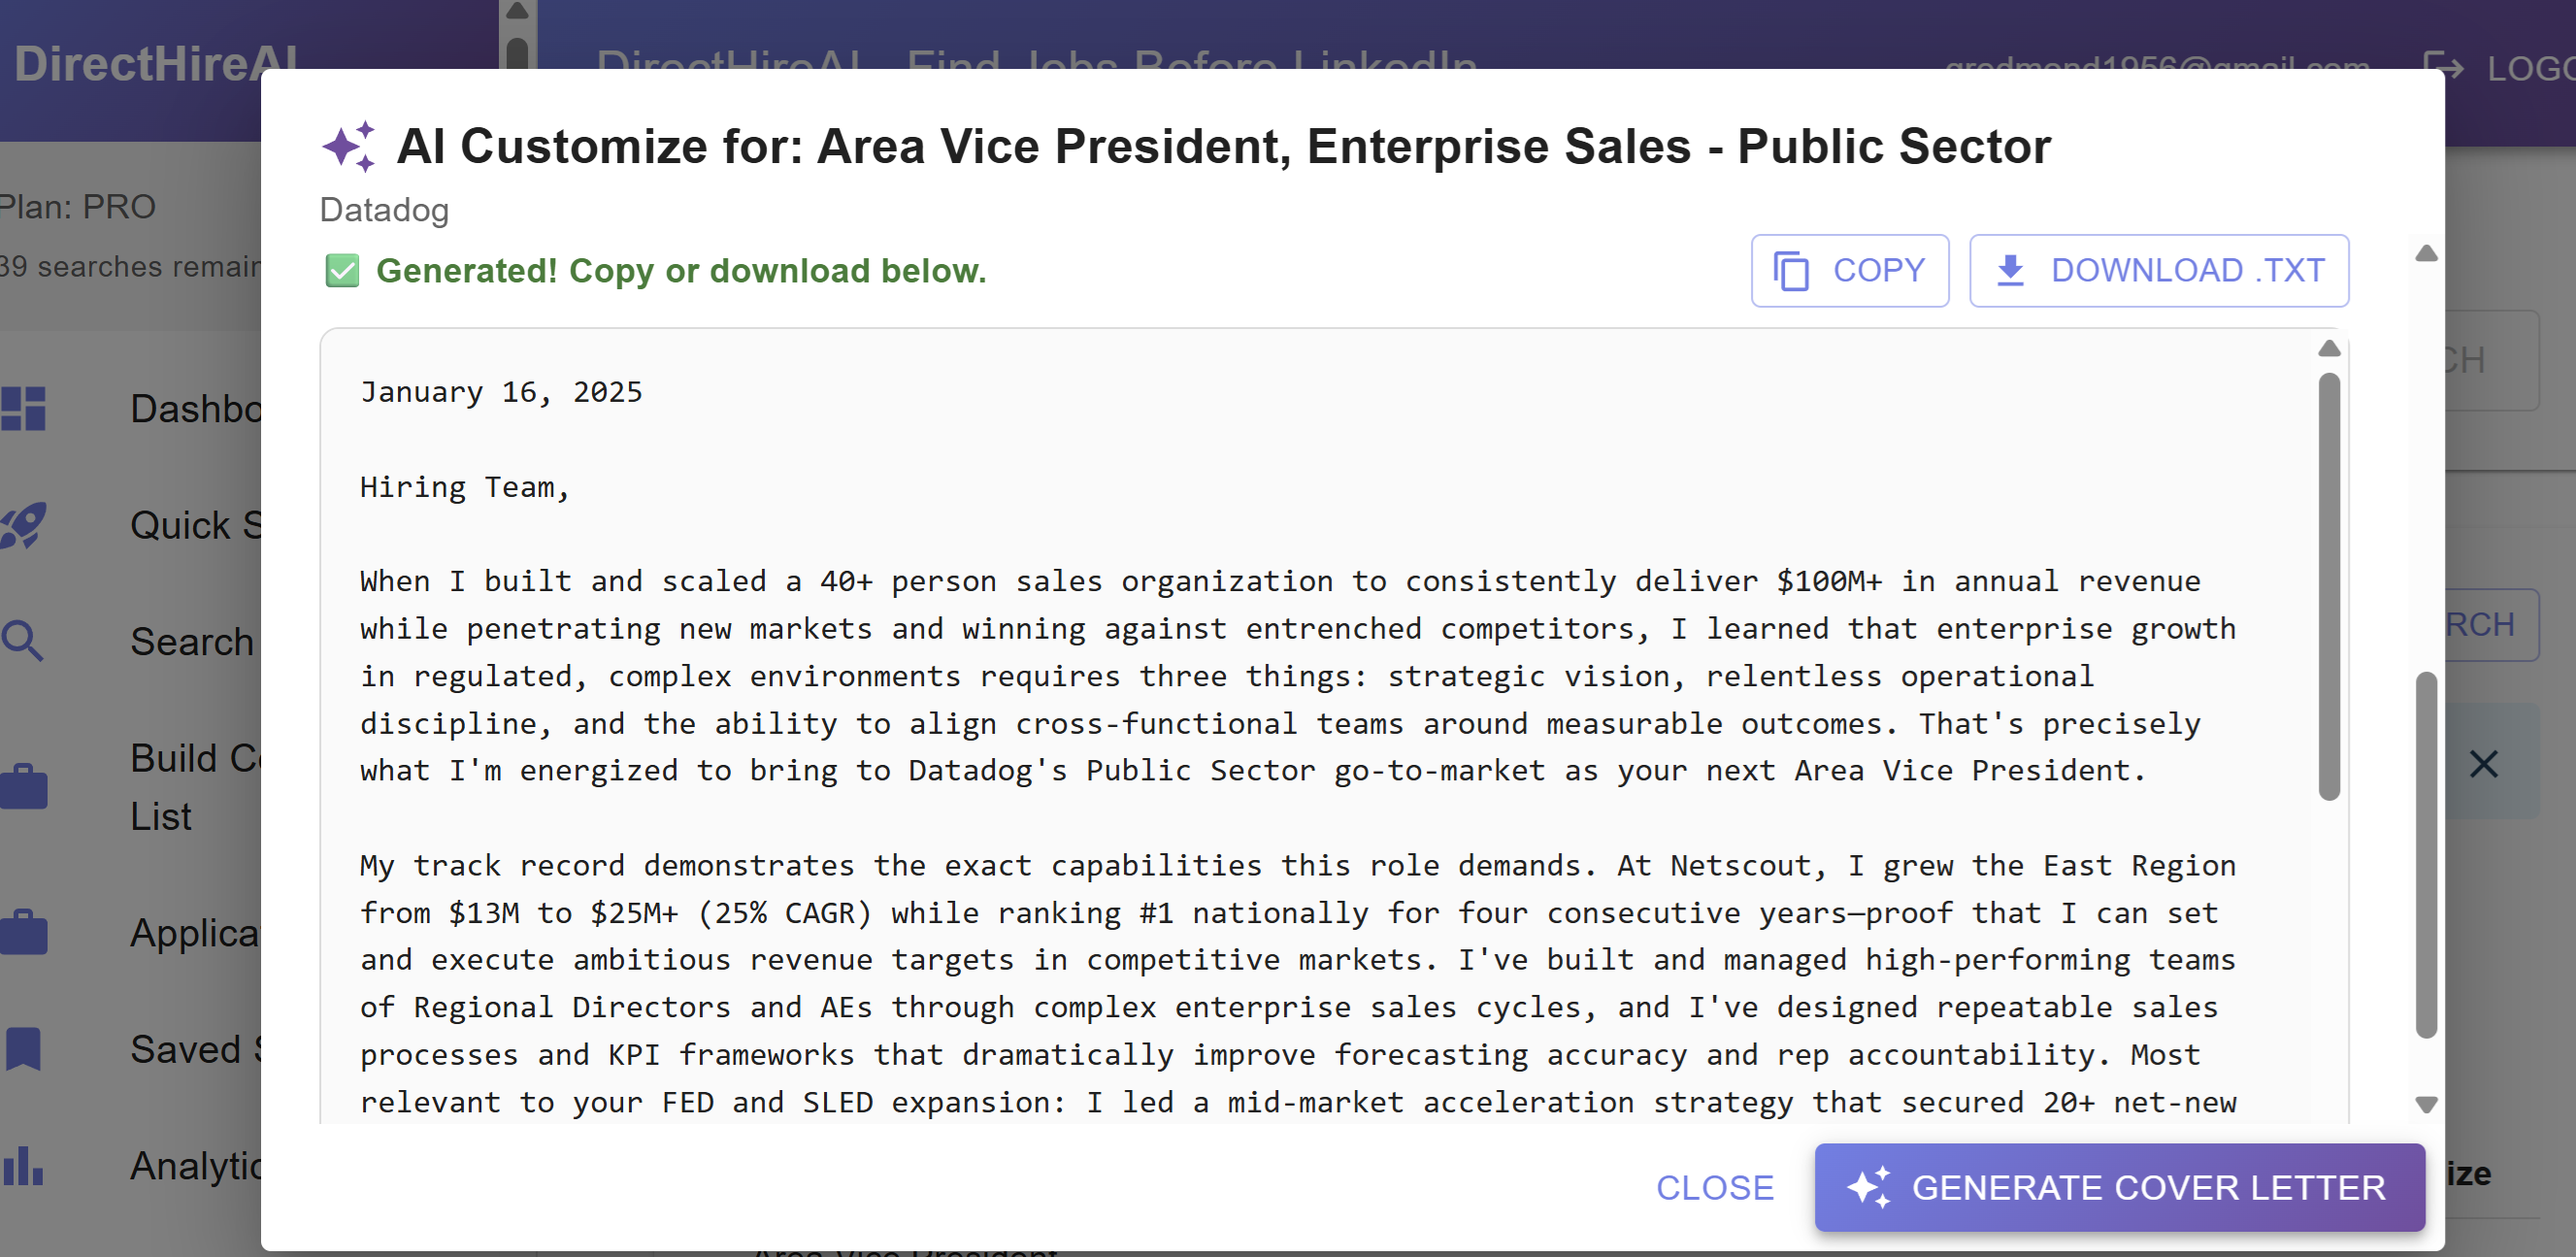Viewport: 2576px width, 1257px height.
Task: Dismiss the panel with the X icon
Action: tap(2483, 764)
